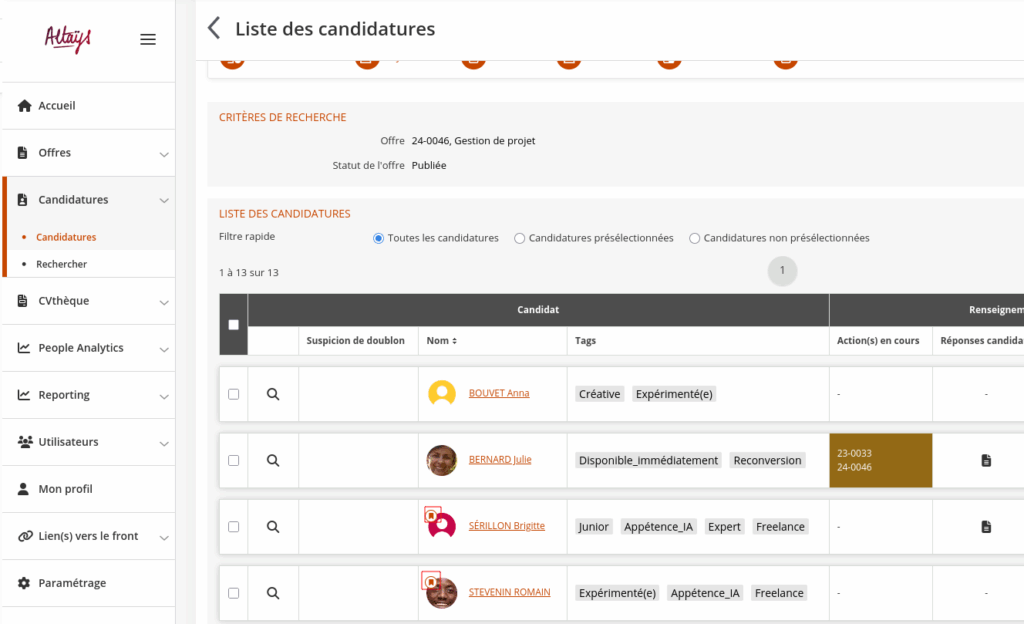The height and width of the screenshot is (624, 1024).
Task: Tick the checkbox for SÉRILLON Brigitte
Action: point(234,526)
